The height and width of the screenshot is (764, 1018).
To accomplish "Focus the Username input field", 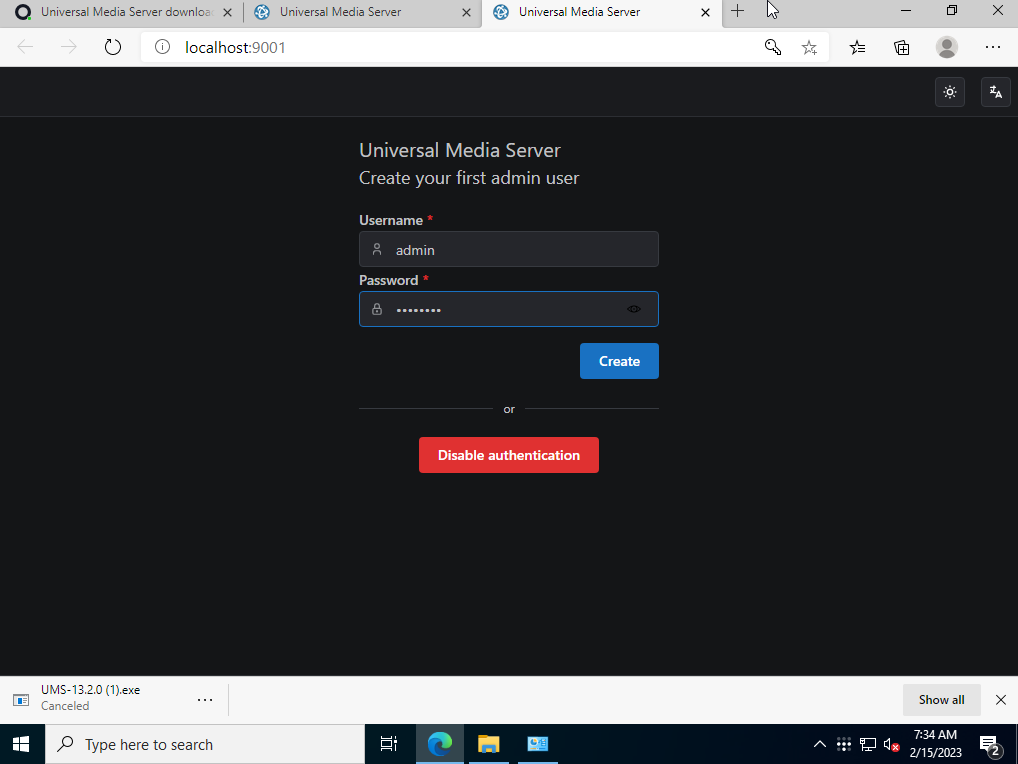I will pos(509,249).
